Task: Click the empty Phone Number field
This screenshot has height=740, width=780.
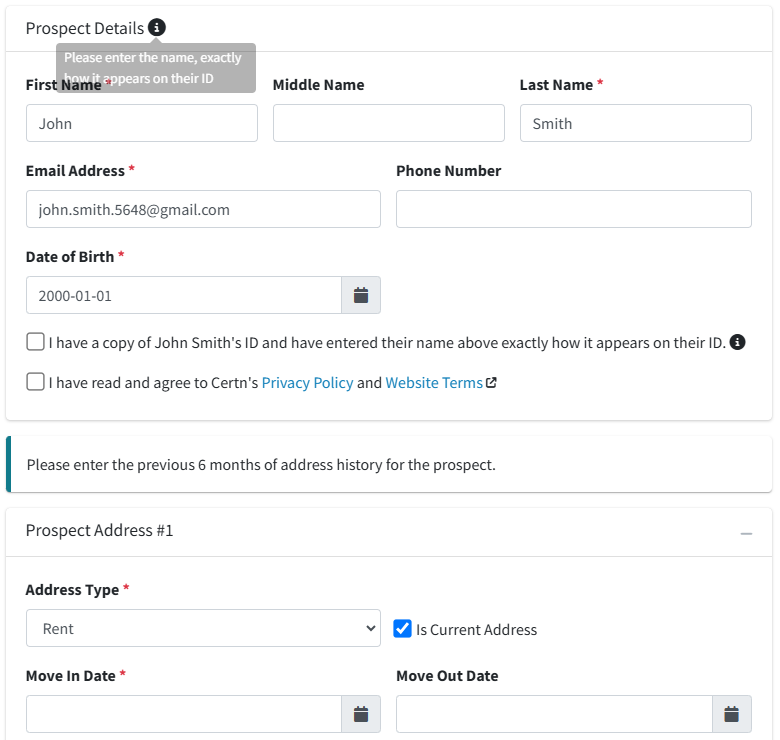Action: point(574,209)
